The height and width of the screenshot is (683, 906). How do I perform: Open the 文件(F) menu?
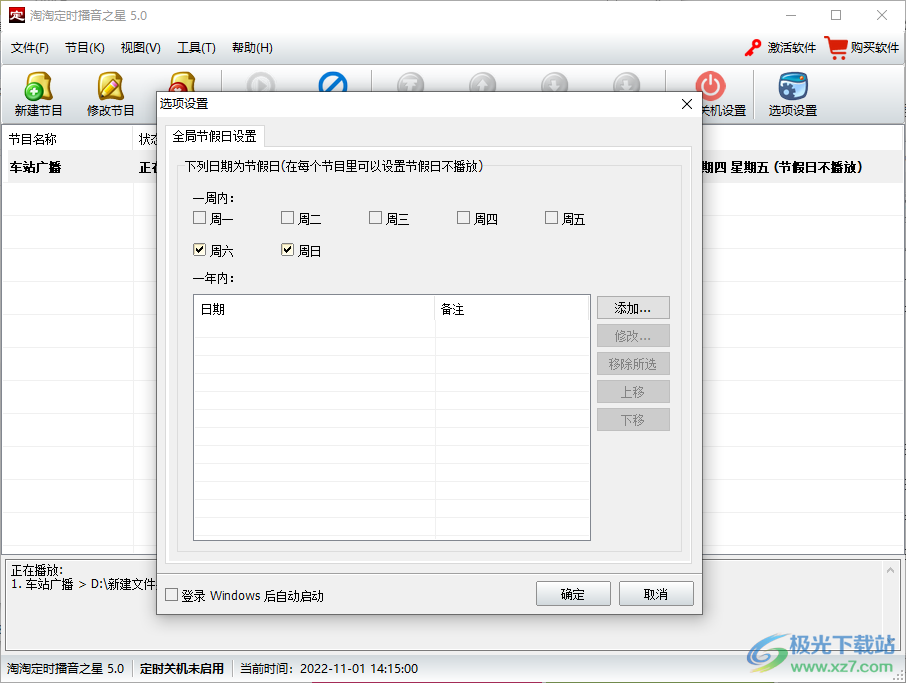(29, 47)
